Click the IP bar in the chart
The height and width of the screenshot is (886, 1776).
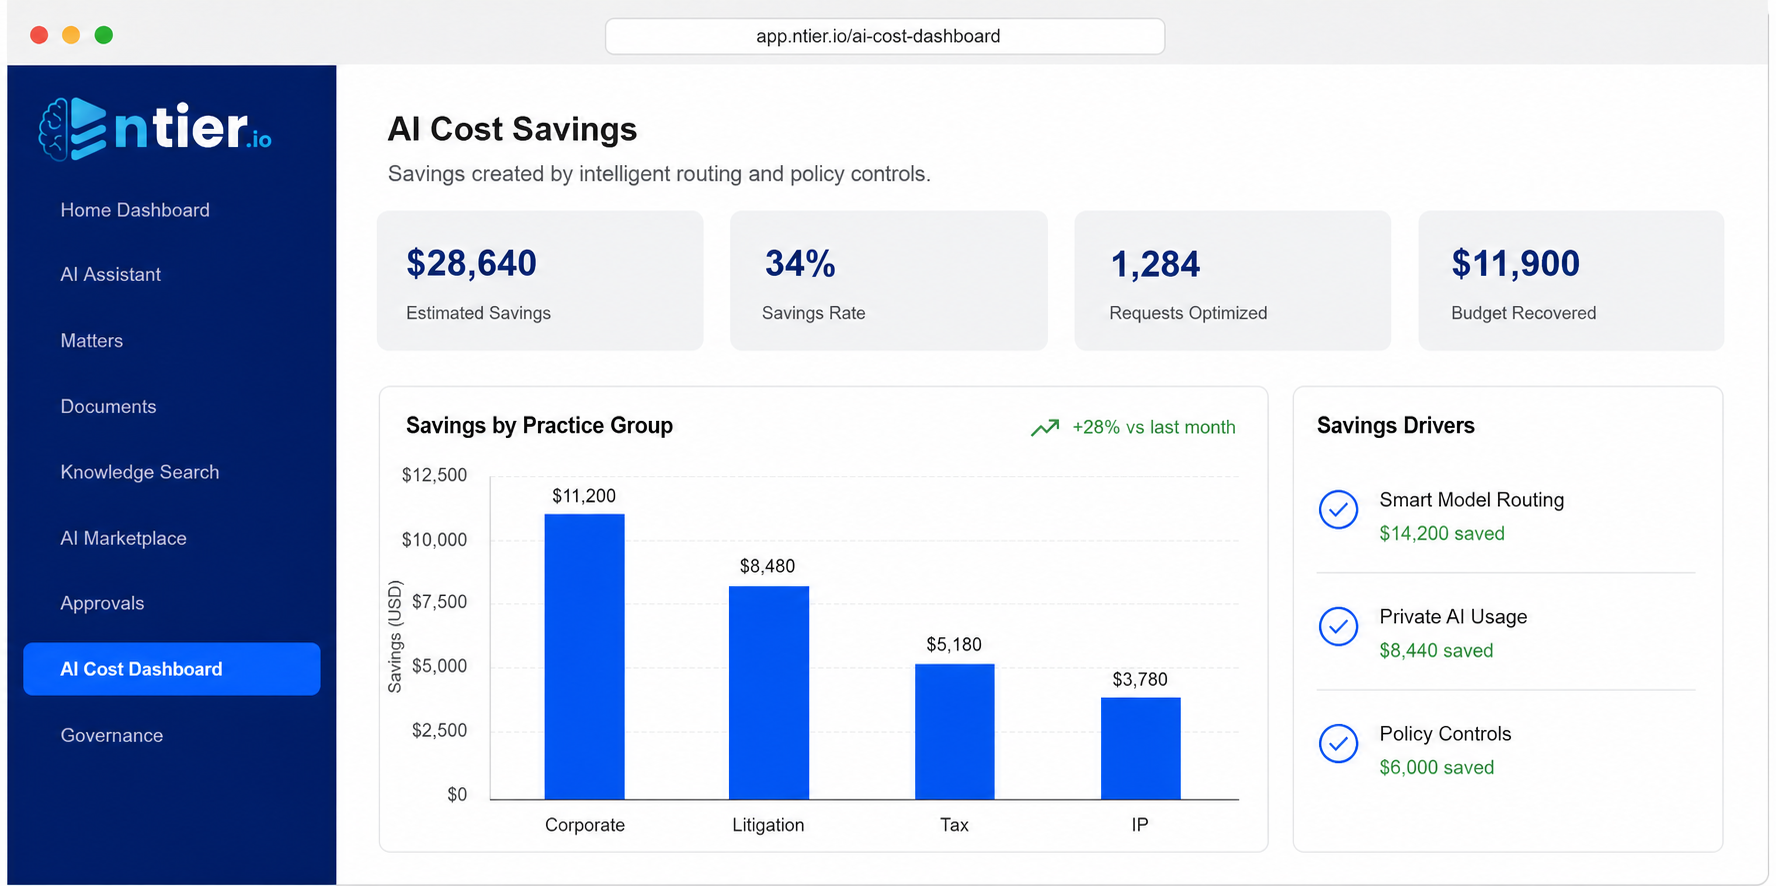coord(1140,748)
